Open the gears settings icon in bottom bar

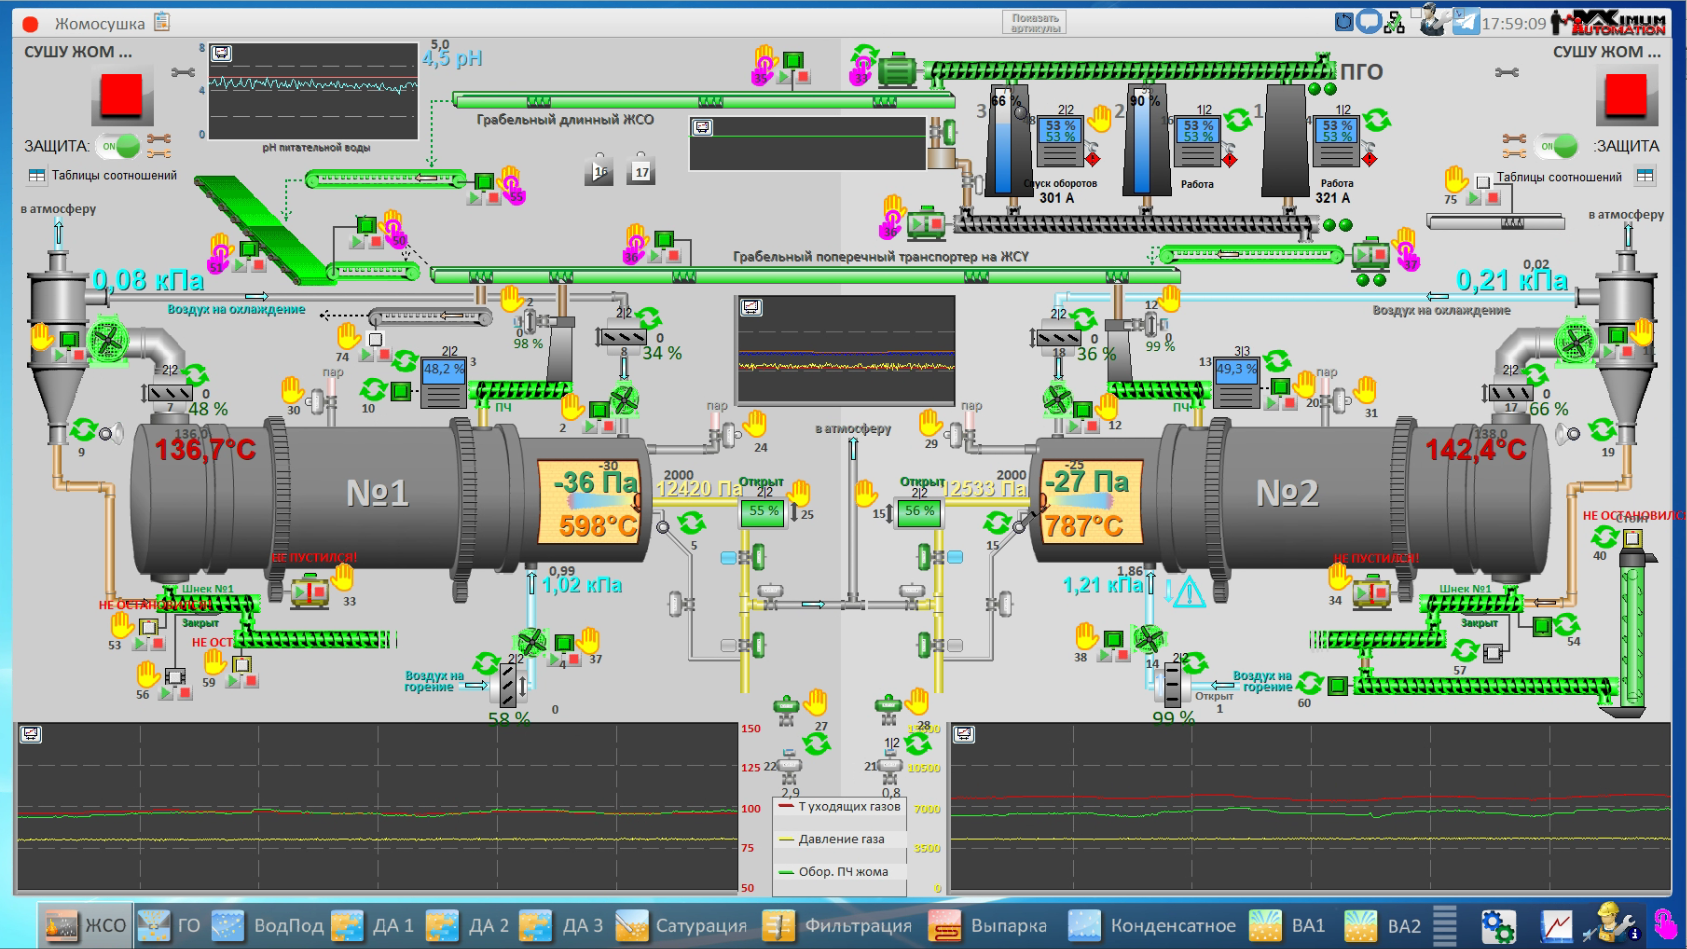(x=1497, y=926)
